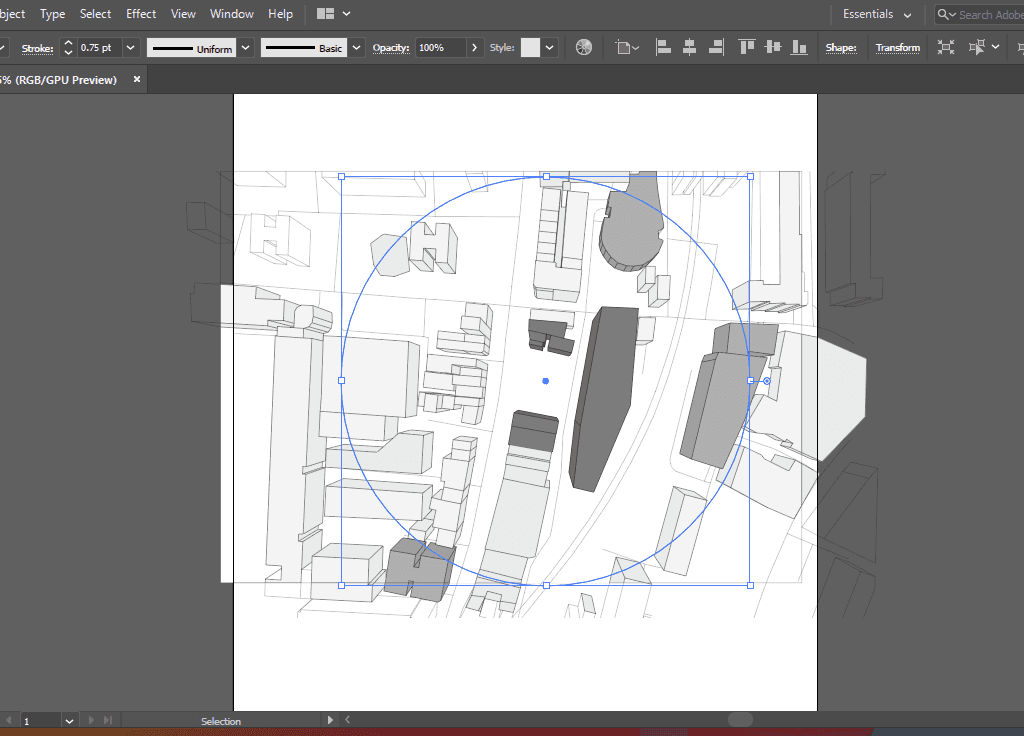Image resolution: width=1024 pixels, height=736 pixels.
Task: Click the Recolor Artwork color wheel icon
Action: coord(584,47)
